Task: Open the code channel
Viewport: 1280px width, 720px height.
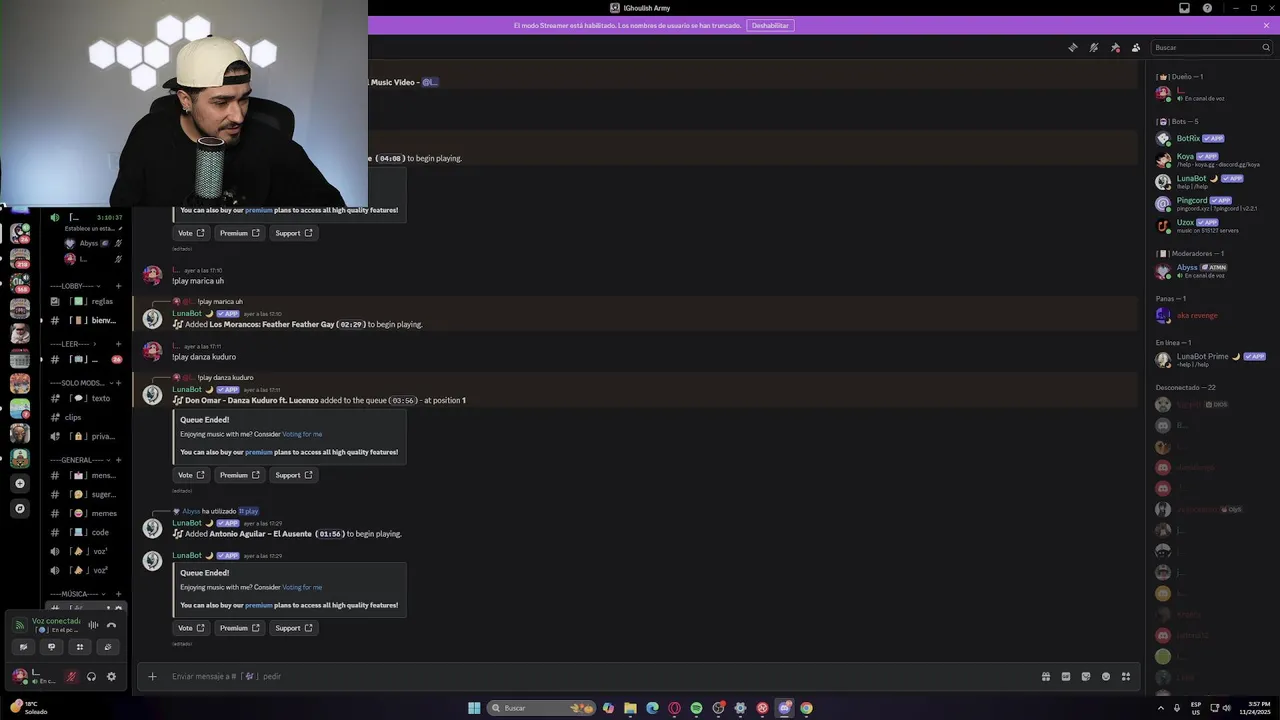Action: click(x=86, y=532)
